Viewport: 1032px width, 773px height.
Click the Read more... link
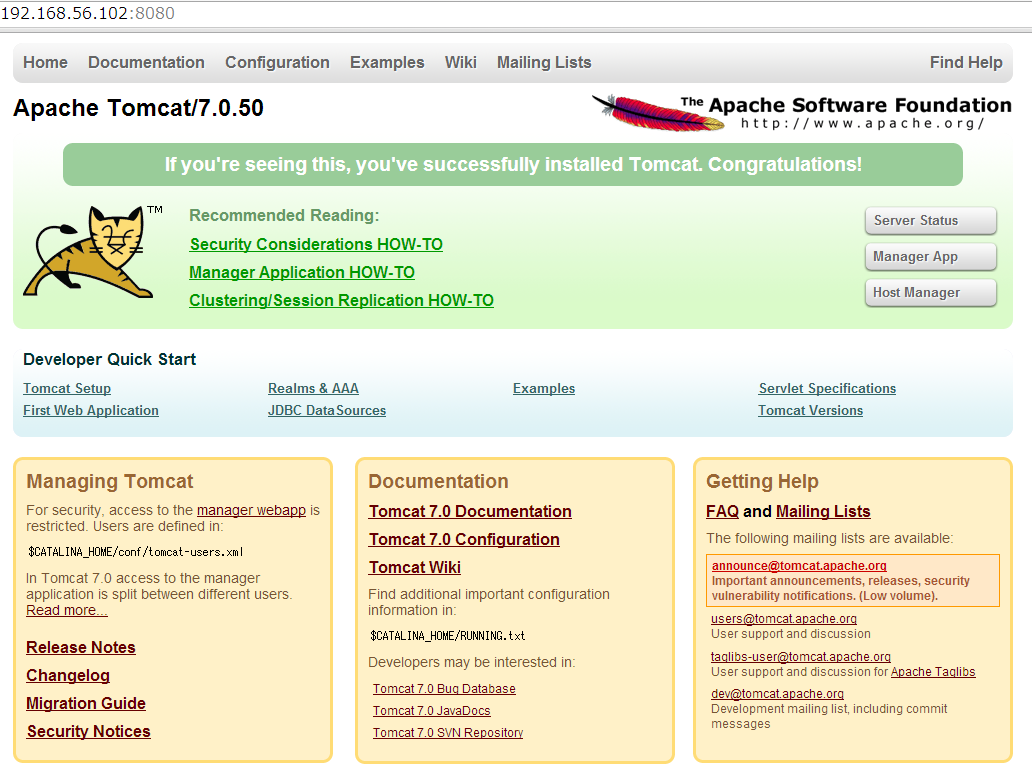[66, 610]
